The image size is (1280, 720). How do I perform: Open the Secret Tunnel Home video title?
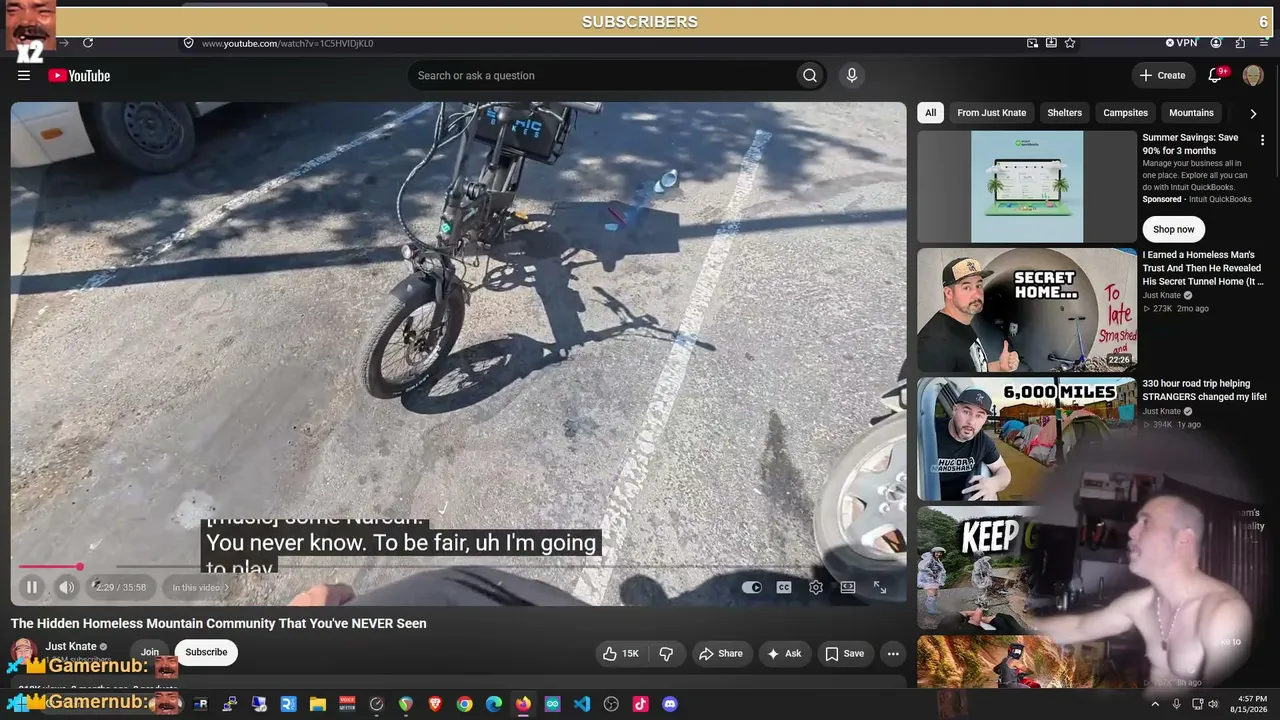[1204, 268]
